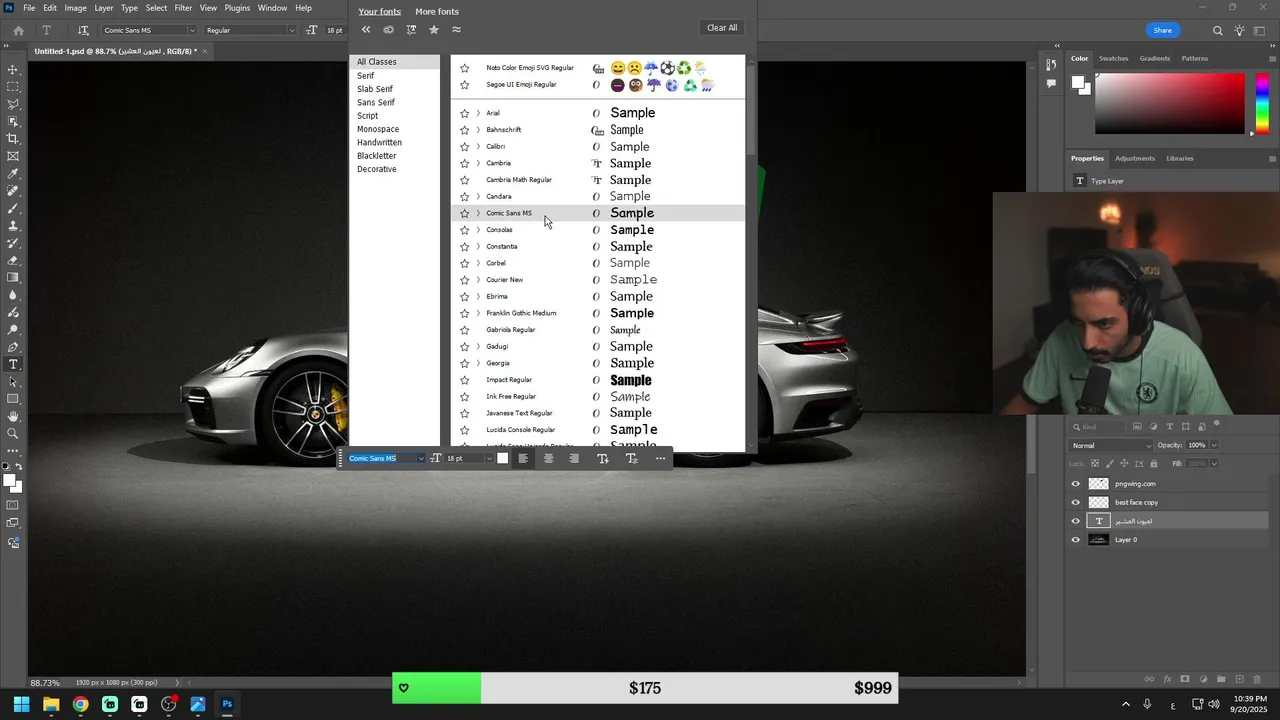Open the Opacity 100% dropdown arrow
The image size is (1280, 720).
click(x=1214, y=445)
